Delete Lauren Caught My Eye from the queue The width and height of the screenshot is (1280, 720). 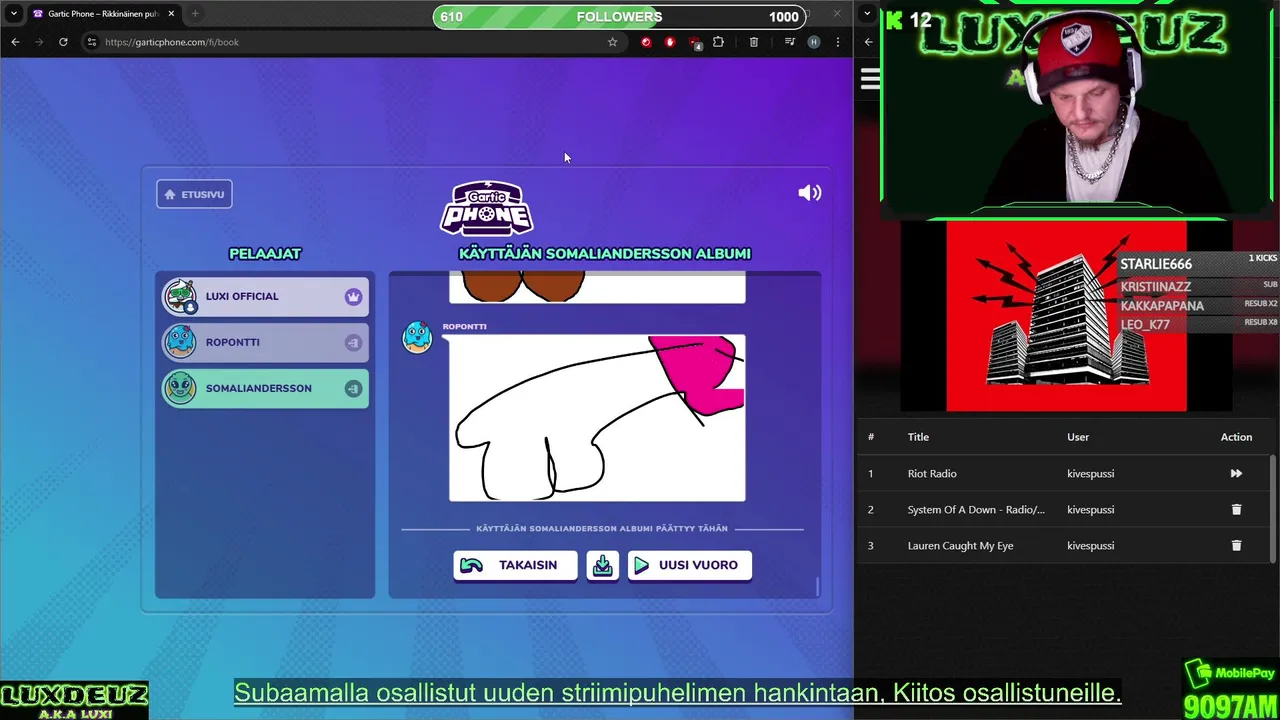point(1236,546)
